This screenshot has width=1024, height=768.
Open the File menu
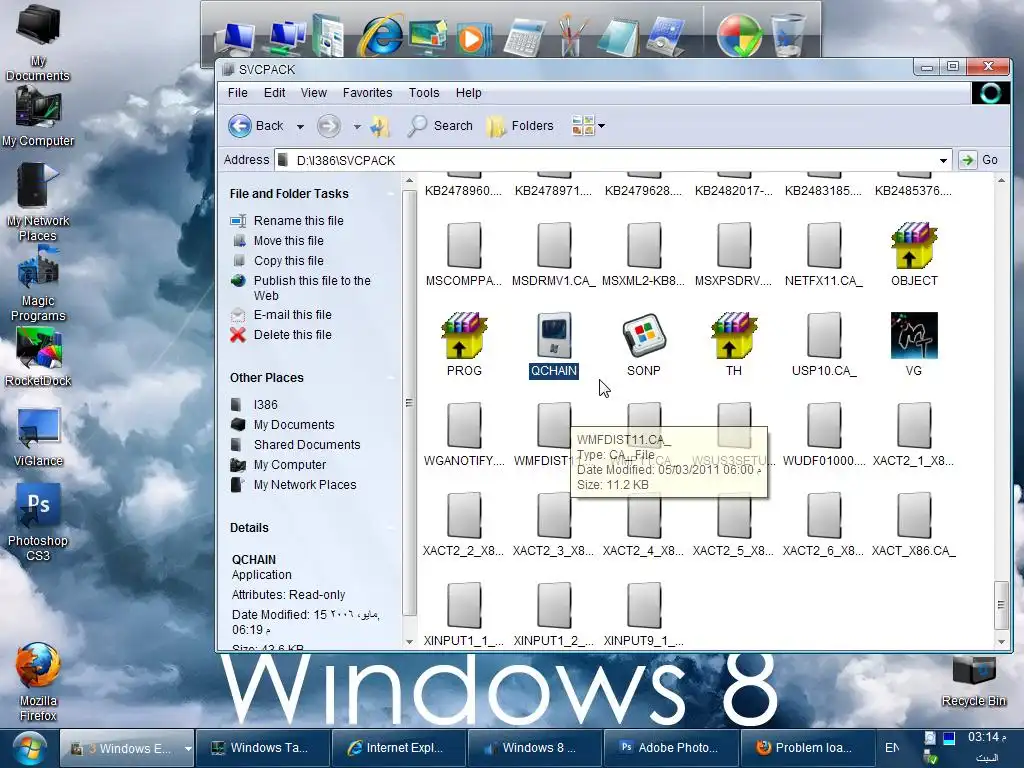click(238, 93)
